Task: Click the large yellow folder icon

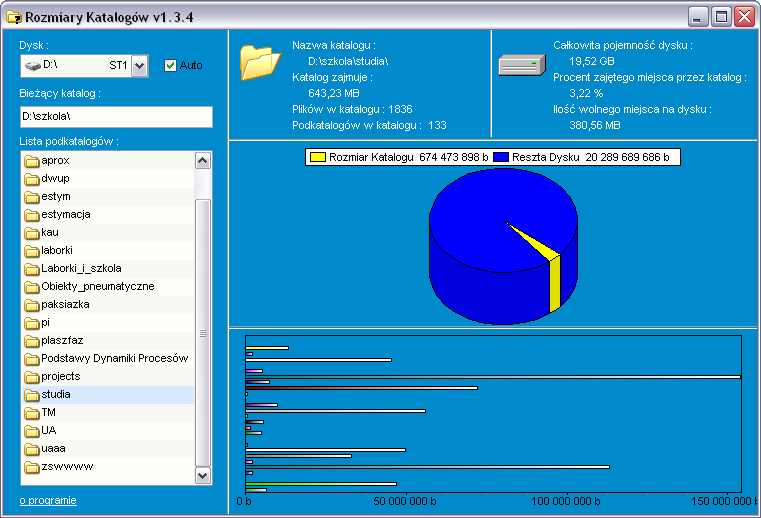Action: pos(260,63)
